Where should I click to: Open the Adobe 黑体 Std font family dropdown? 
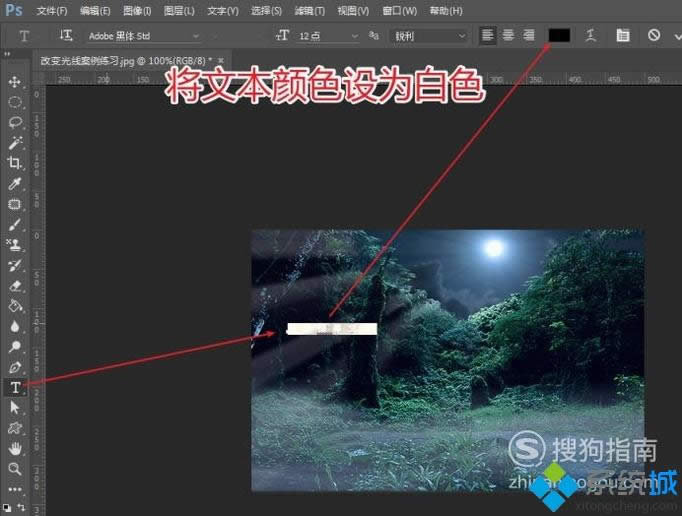tap(144, 36)
